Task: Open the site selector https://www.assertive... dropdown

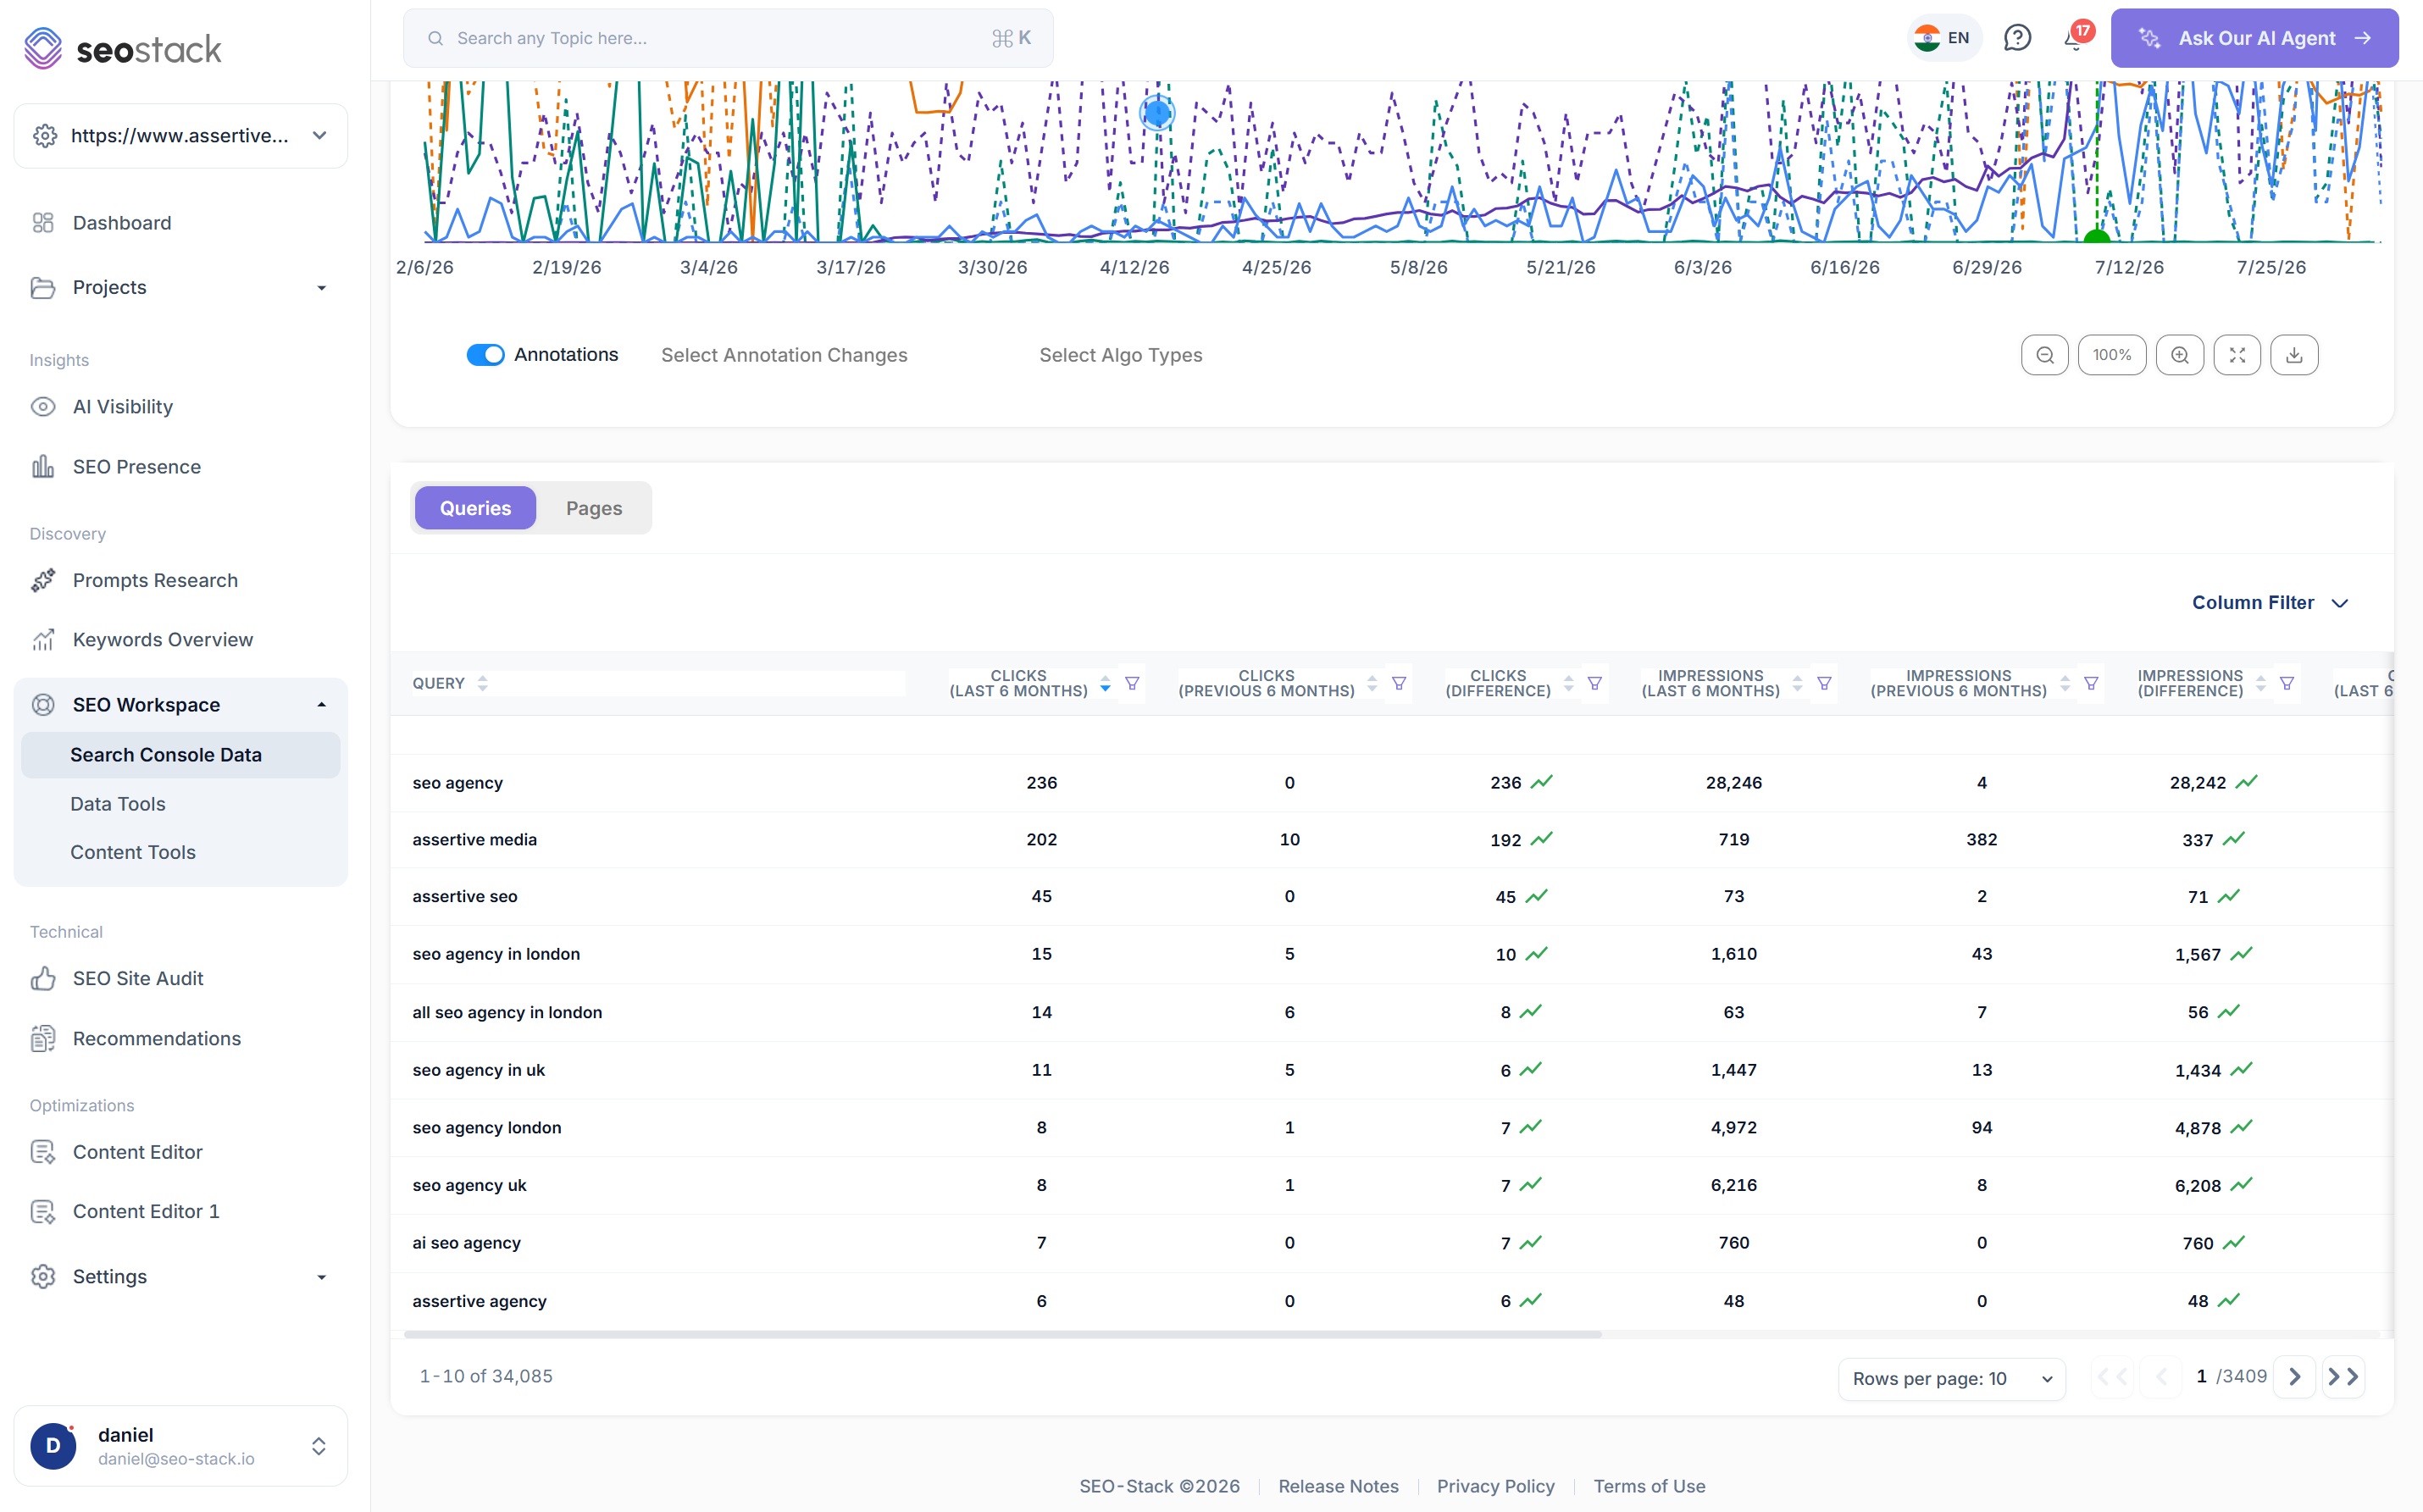Action: tap(181, 136)
